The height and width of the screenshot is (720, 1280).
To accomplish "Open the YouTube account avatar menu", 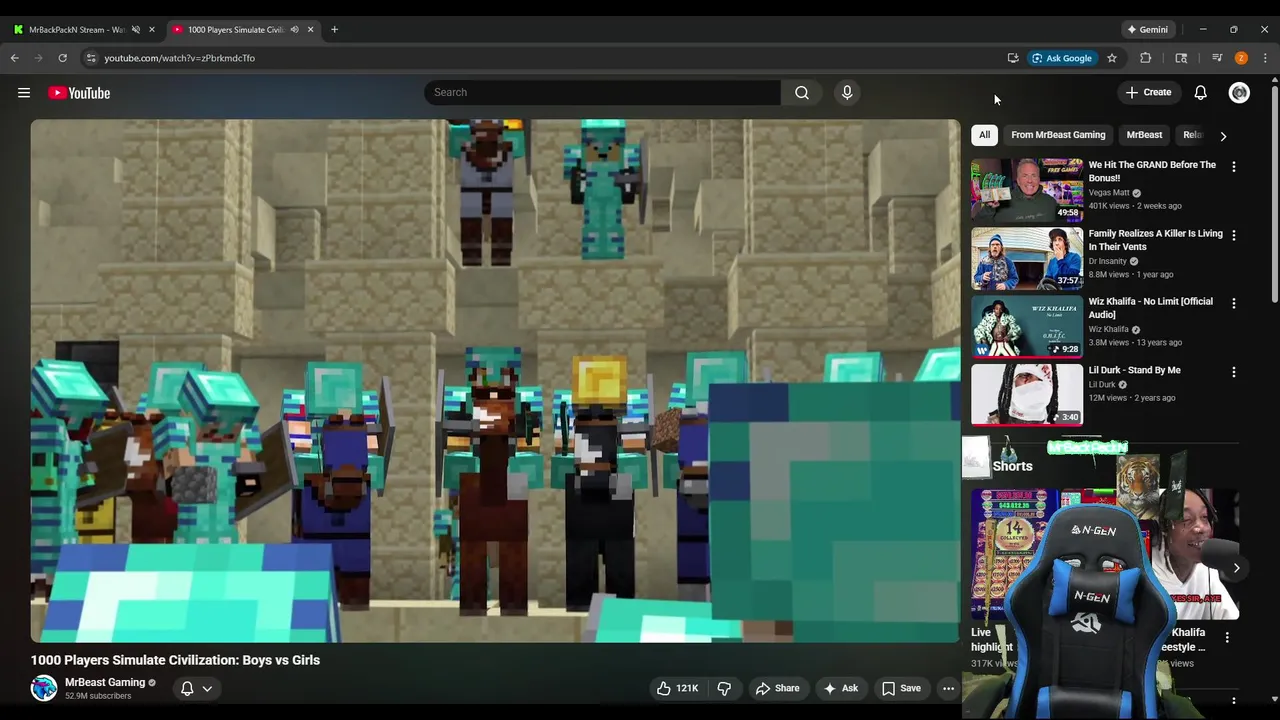I will pyautogui.click(x=1239, y=93).
